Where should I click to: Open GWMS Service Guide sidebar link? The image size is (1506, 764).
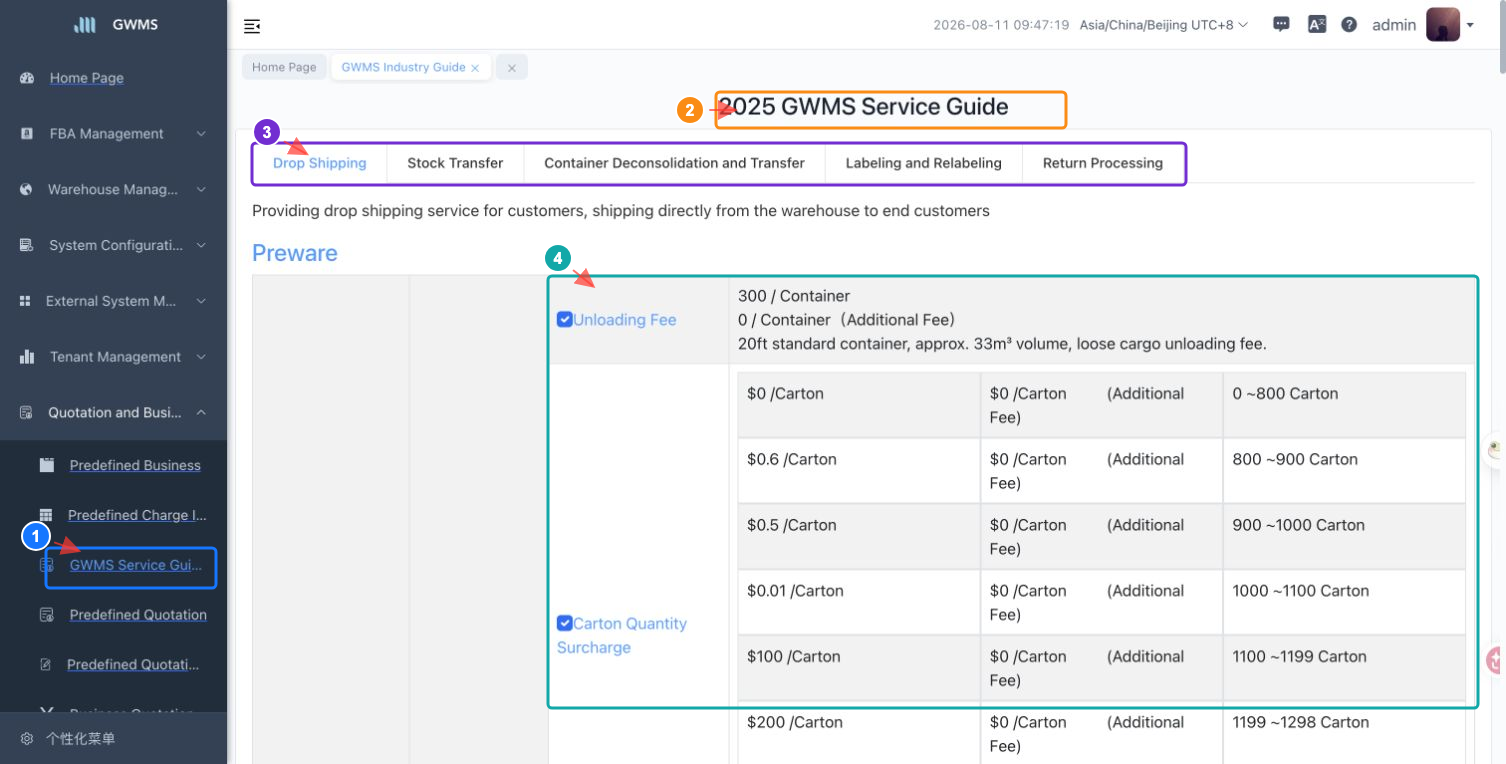coord(136,565)
